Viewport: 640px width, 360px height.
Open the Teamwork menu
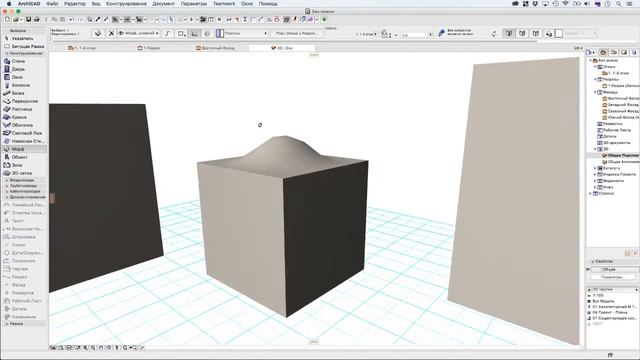224,4
